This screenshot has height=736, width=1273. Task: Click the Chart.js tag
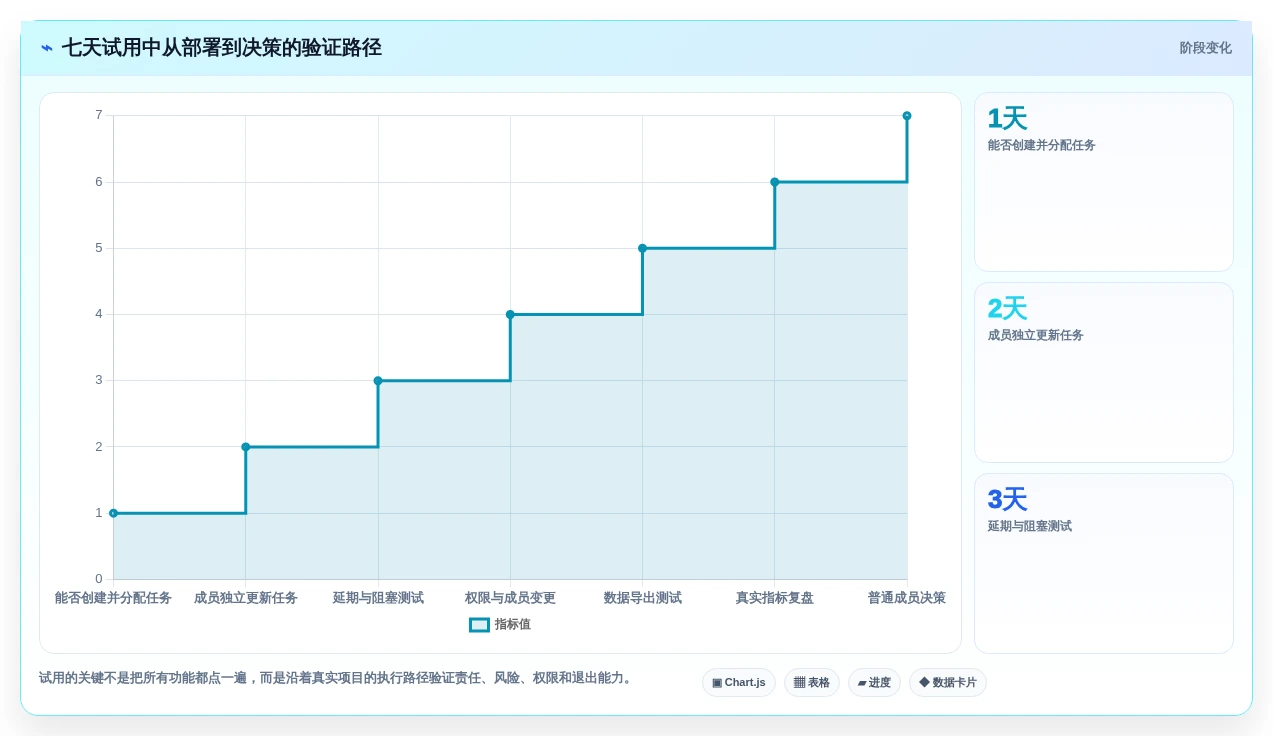coord(738,682)
